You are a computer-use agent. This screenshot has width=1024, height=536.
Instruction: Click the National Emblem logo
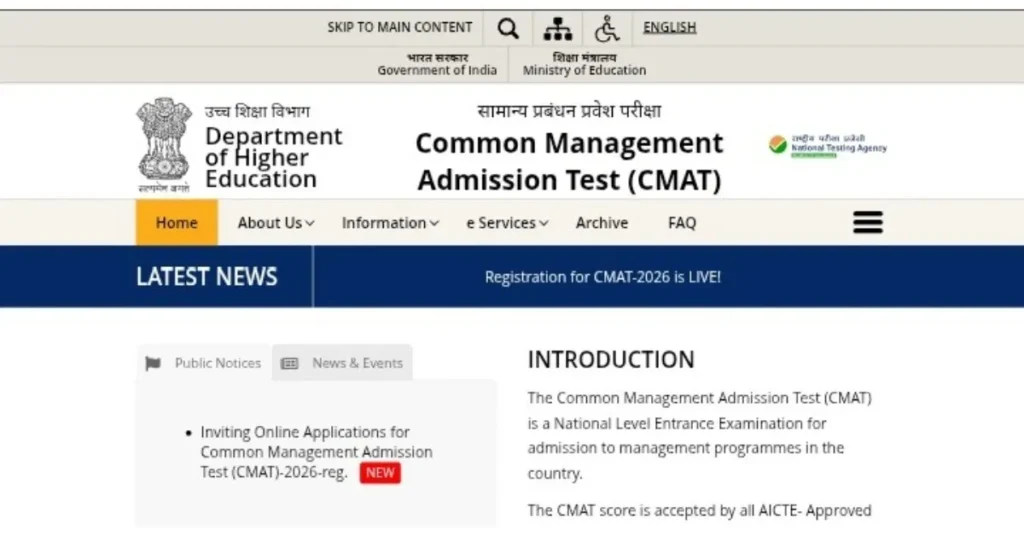164,144
